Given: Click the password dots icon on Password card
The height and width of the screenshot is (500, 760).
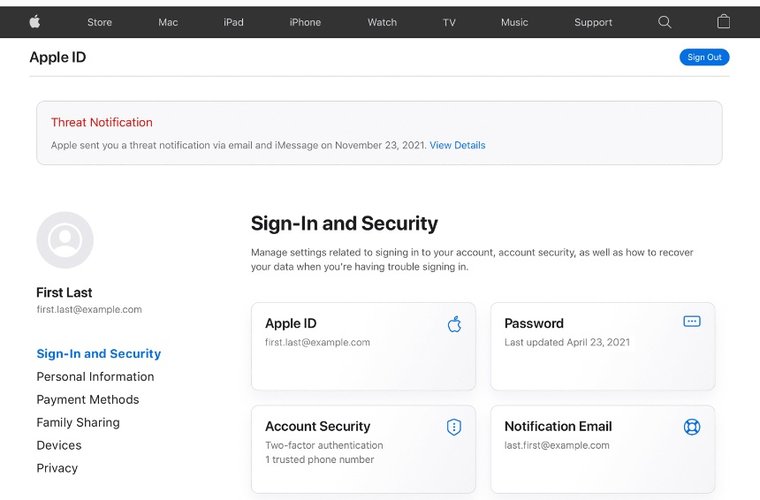Looking at the screenshot, I should [692, 321].
